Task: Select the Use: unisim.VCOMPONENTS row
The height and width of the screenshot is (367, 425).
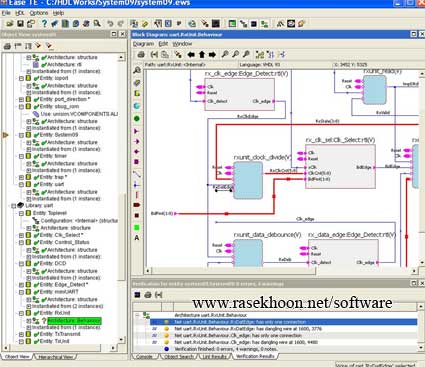Action: click(79, 114)
